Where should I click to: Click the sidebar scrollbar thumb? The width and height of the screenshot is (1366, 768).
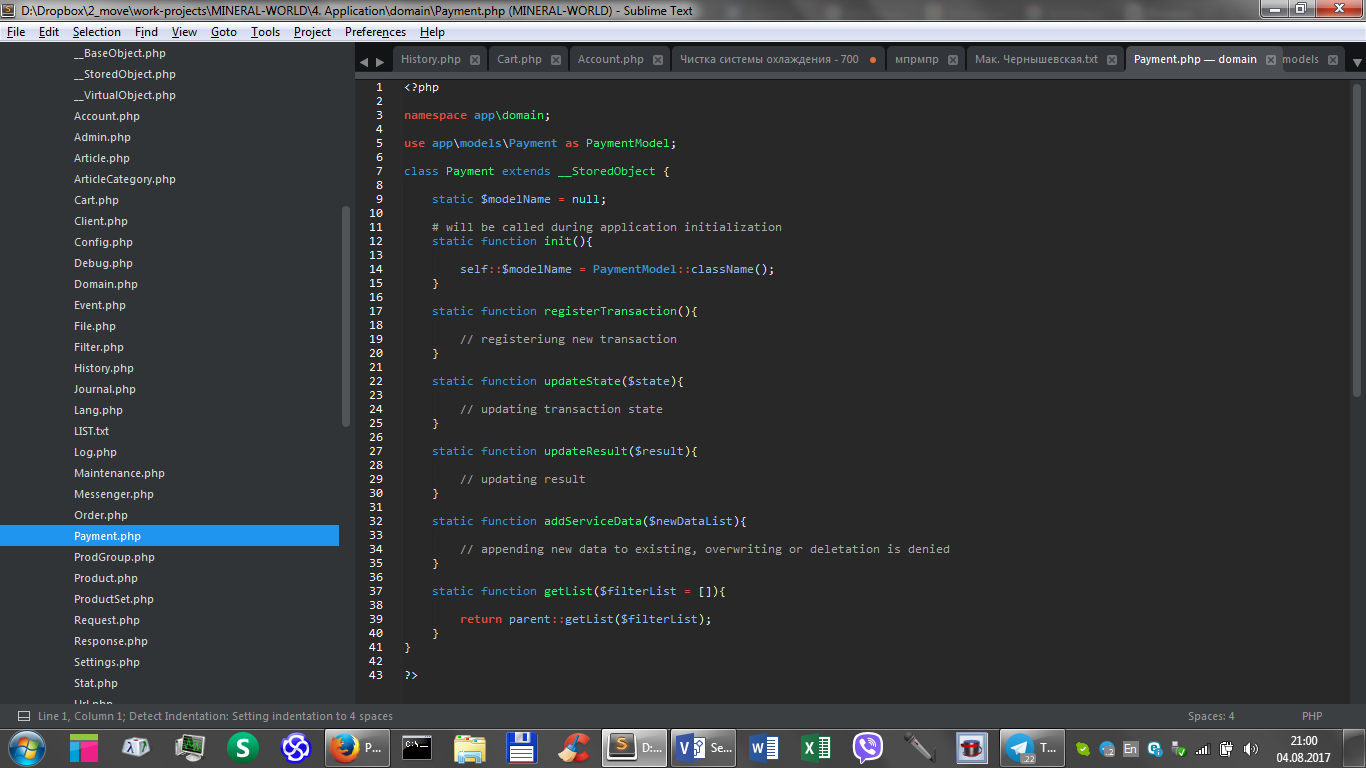(x=346, y=315)
